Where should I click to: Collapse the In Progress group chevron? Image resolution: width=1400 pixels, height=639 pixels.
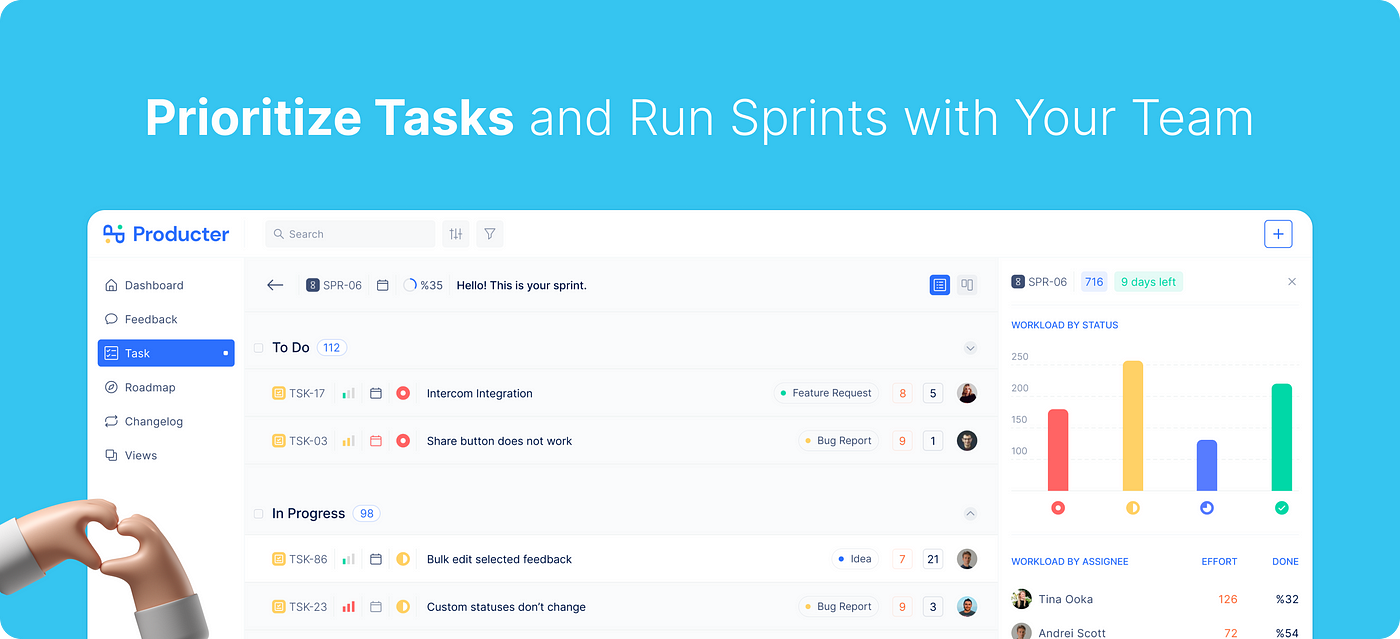coord(969,513)
